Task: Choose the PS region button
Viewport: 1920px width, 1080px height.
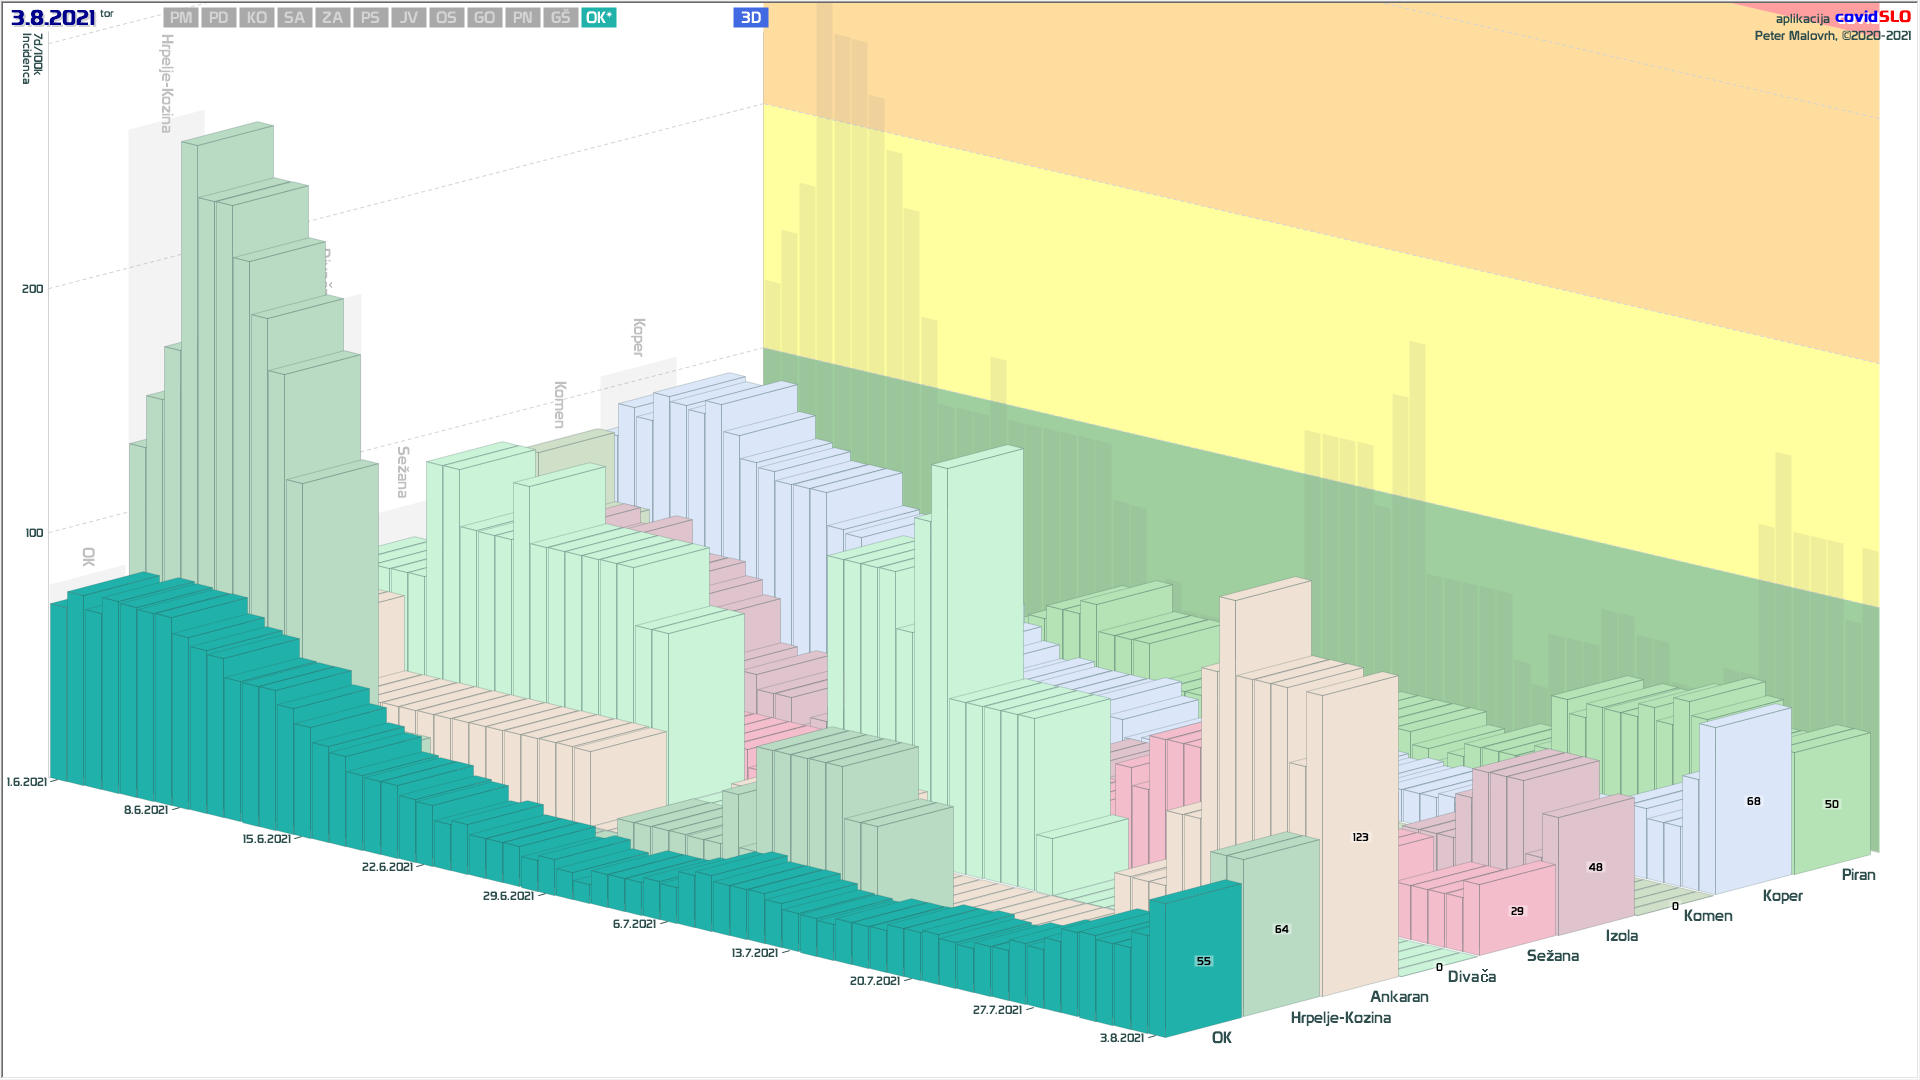Action: click(x=370, y=18)
